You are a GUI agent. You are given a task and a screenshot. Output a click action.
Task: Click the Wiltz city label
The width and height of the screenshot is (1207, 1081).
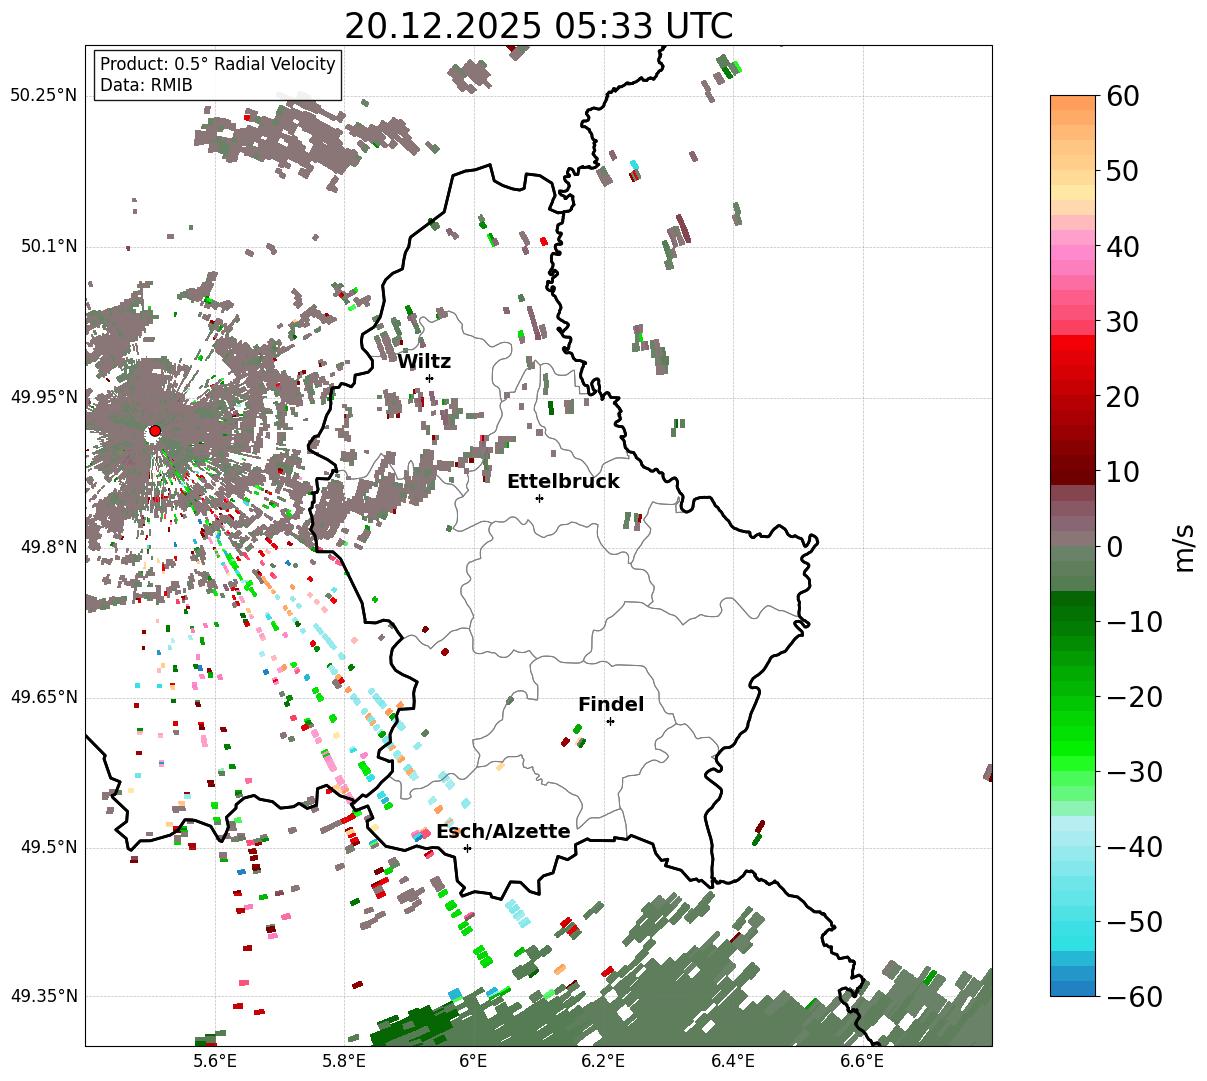click(424, 362)
